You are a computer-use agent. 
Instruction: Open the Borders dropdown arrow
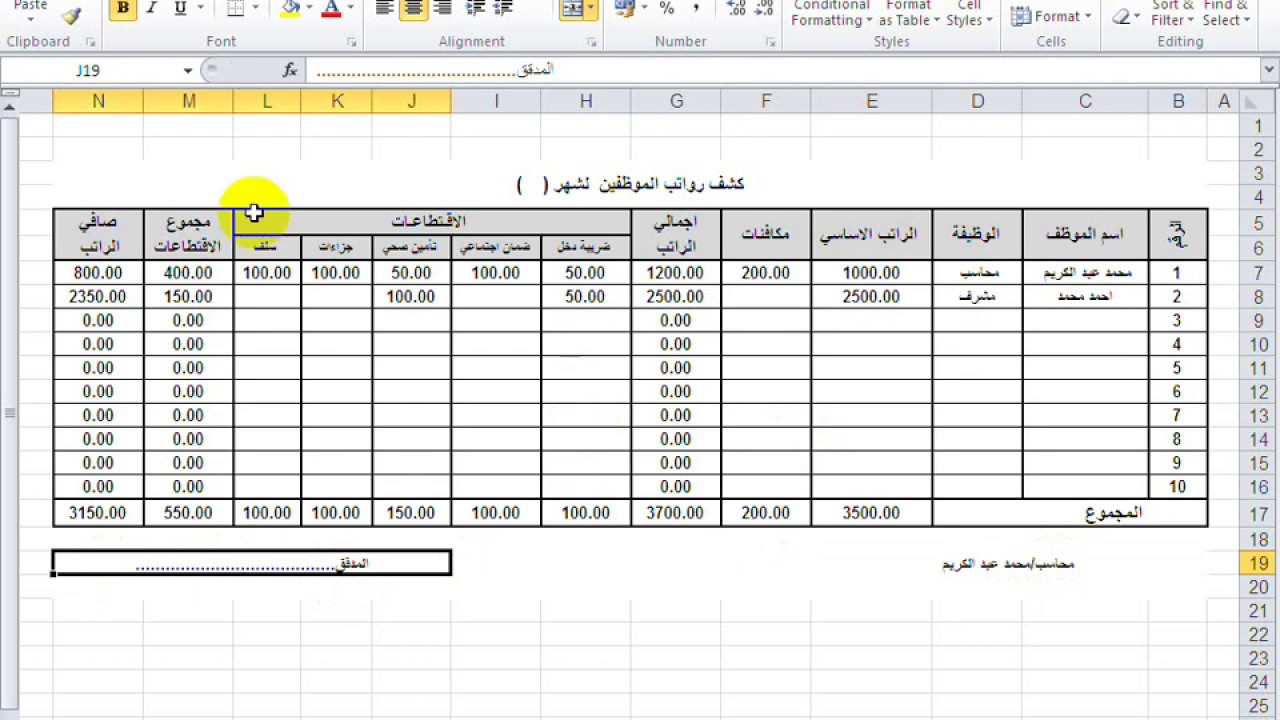point(257,9)
